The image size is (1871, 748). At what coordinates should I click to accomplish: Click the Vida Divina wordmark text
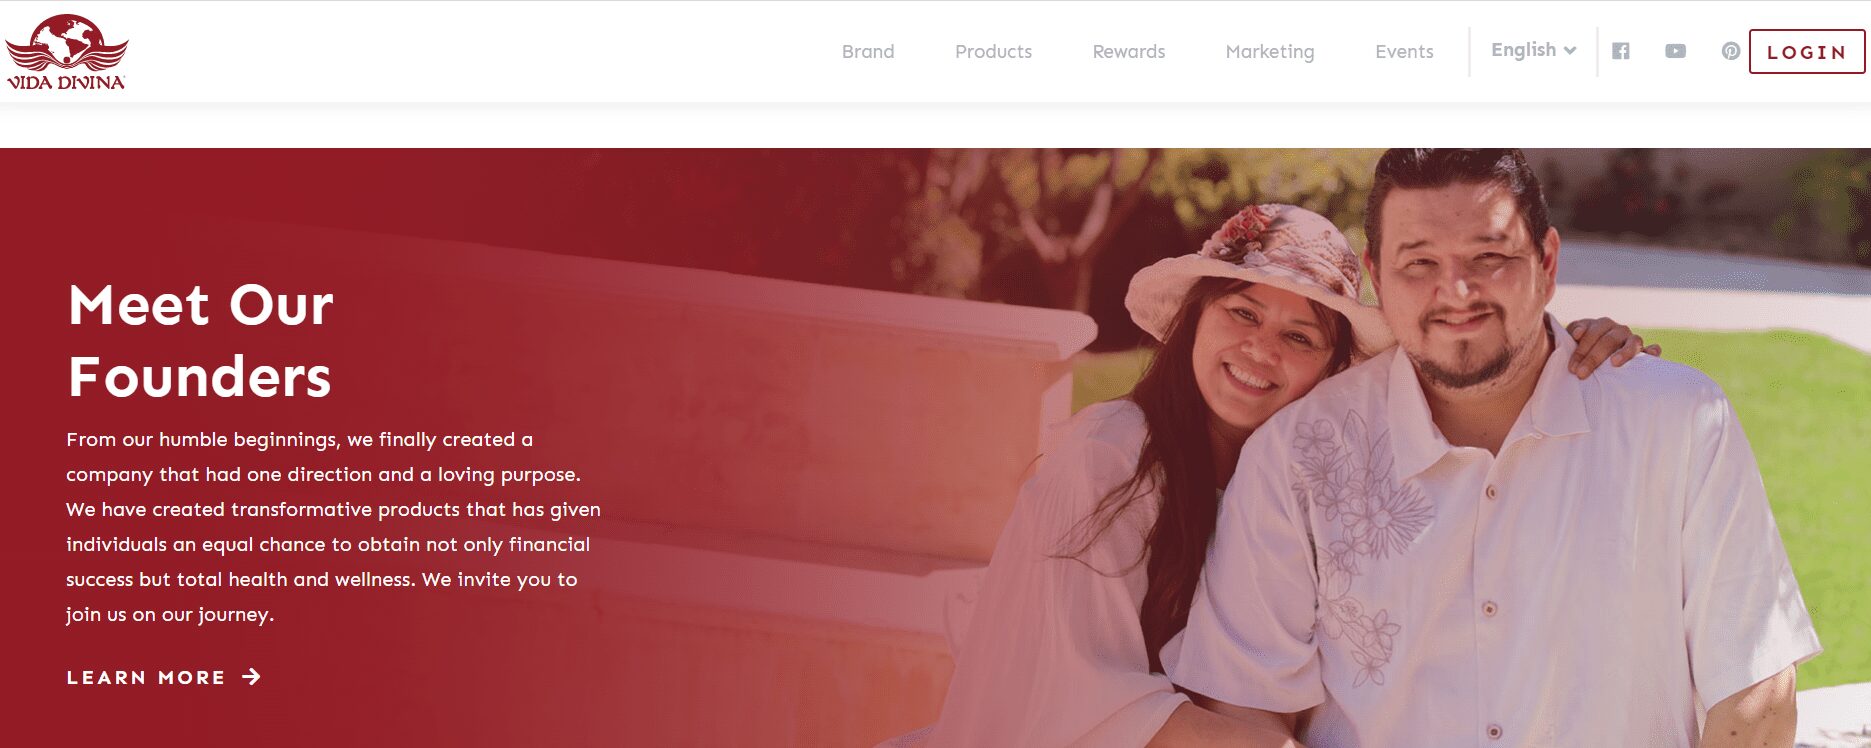pos(66,82)
